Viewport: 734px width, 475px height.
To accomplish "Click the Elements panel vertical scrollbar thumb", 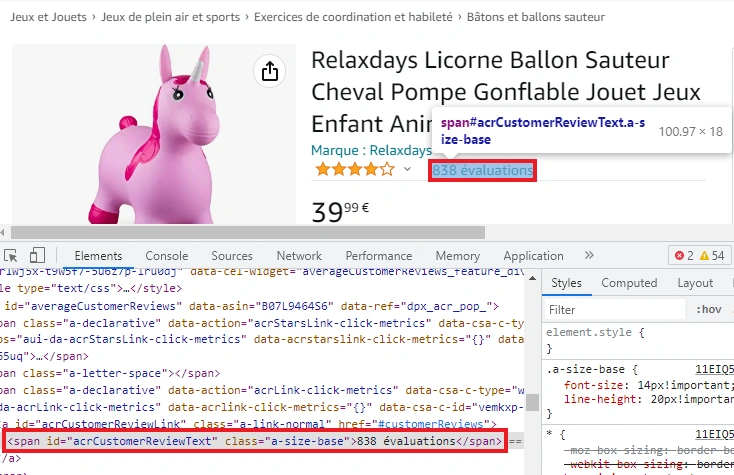I will click(532, 402).
